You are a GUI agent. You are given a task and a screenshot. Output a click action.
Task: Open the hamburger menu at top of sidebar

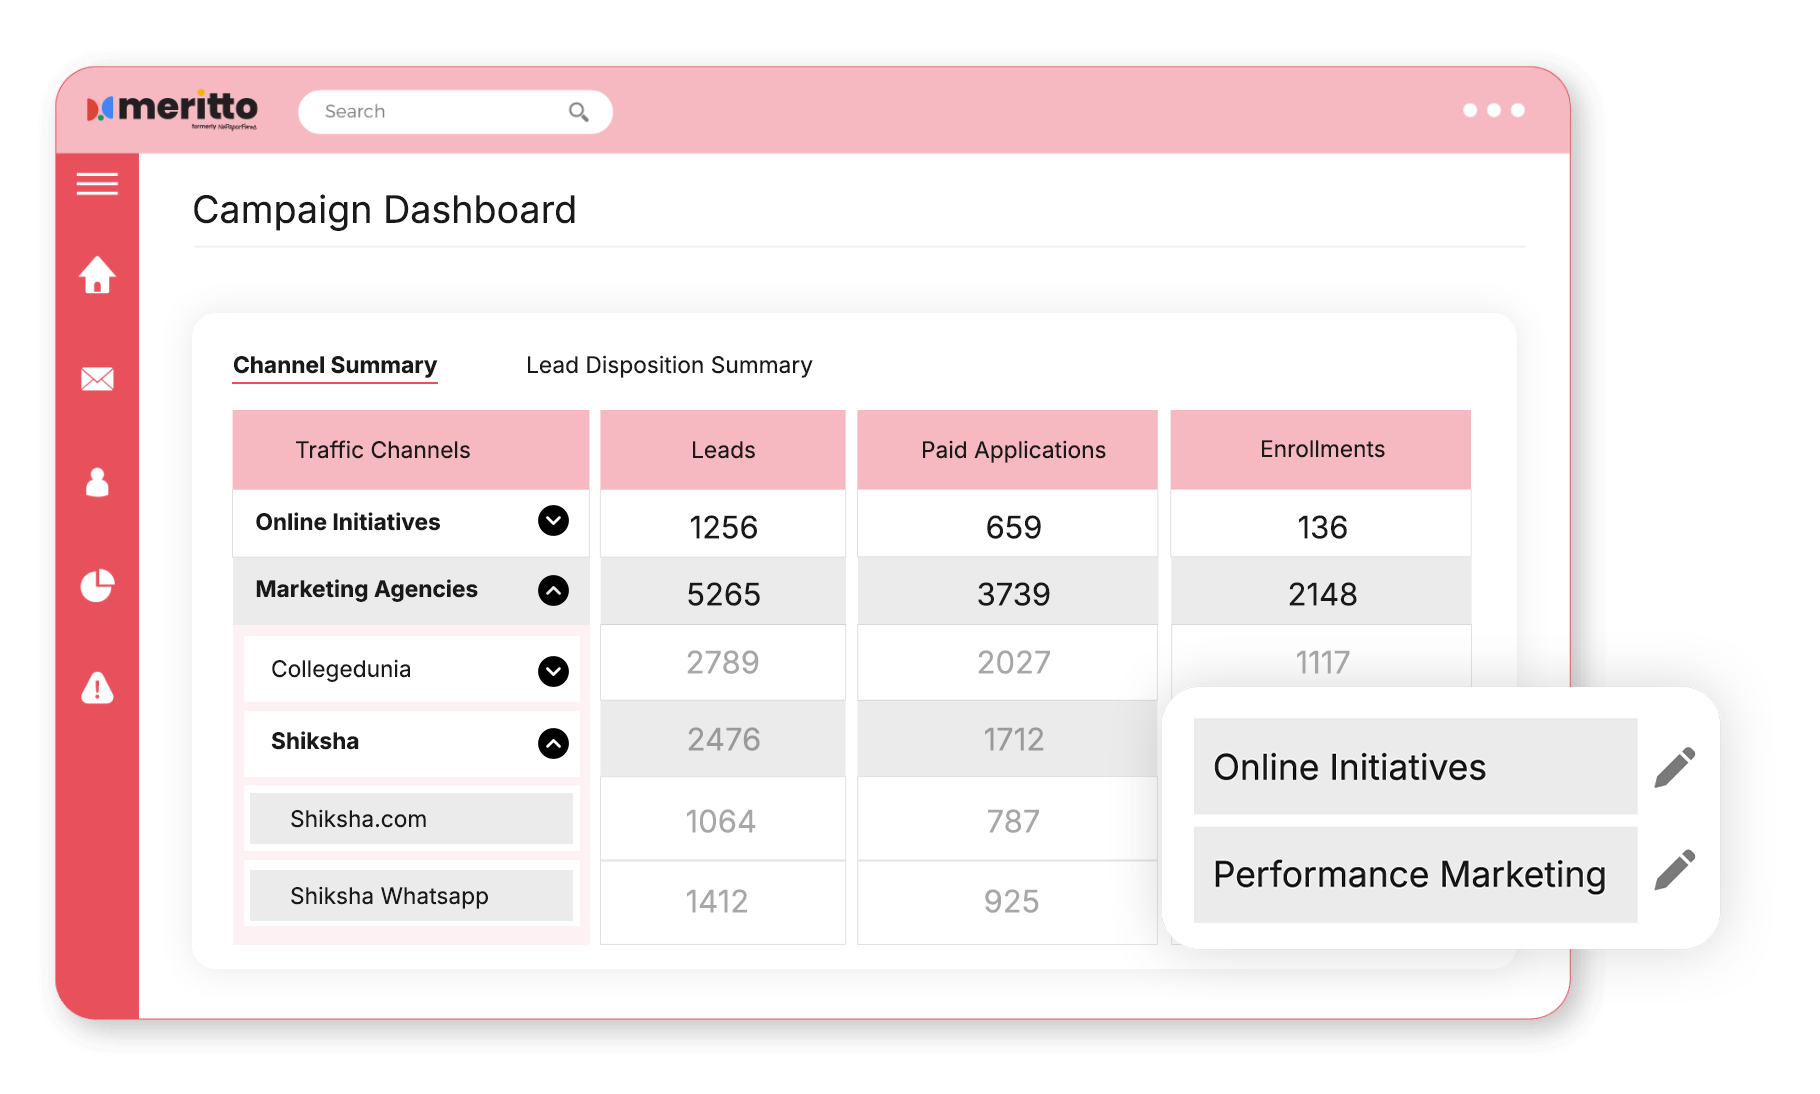(97, 185)
